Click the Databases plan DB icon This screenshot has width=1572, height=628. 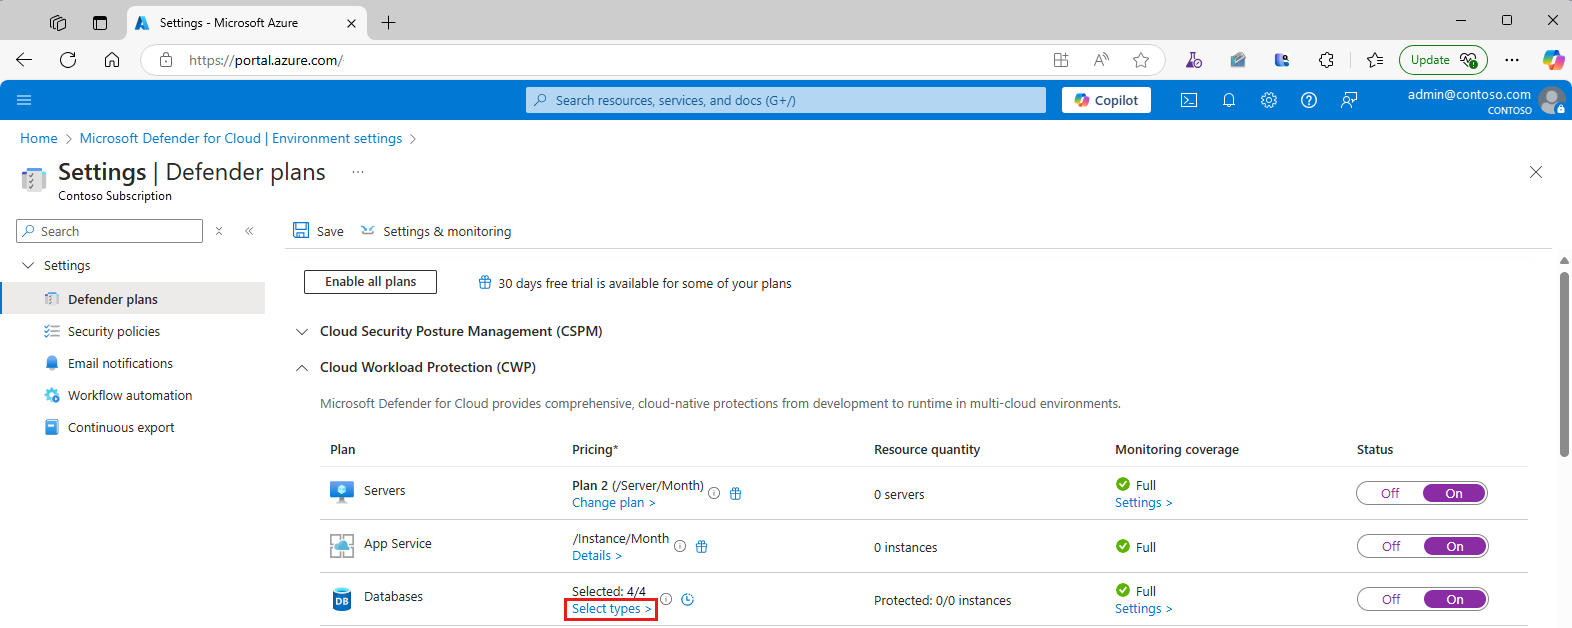coord(342,599)
